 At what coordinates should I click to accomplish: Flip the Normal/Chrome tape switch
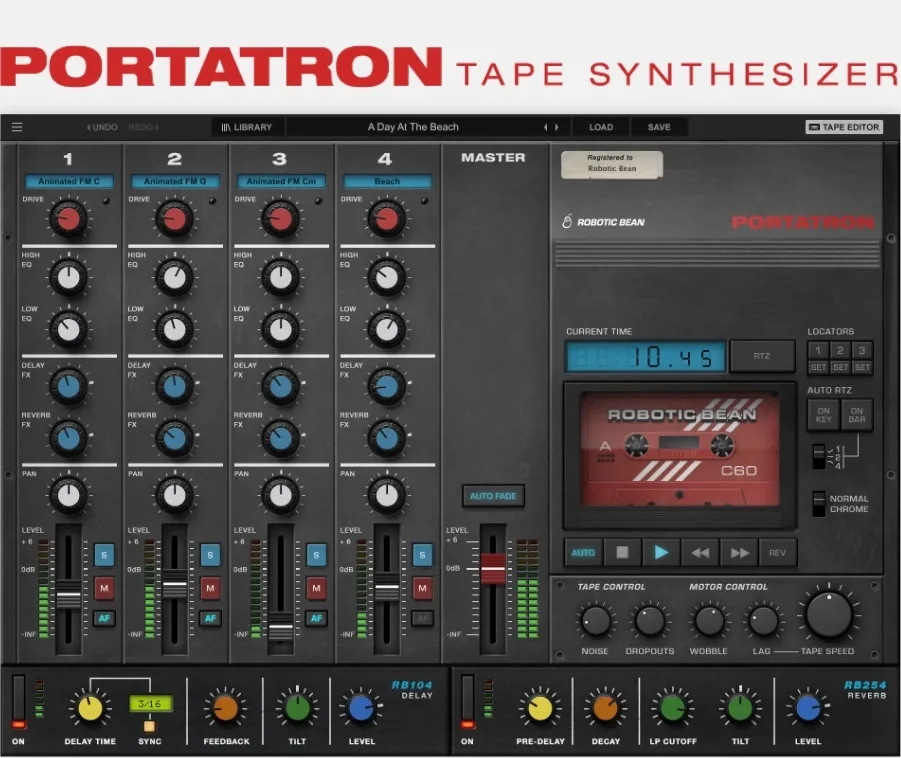pos(819,503)
